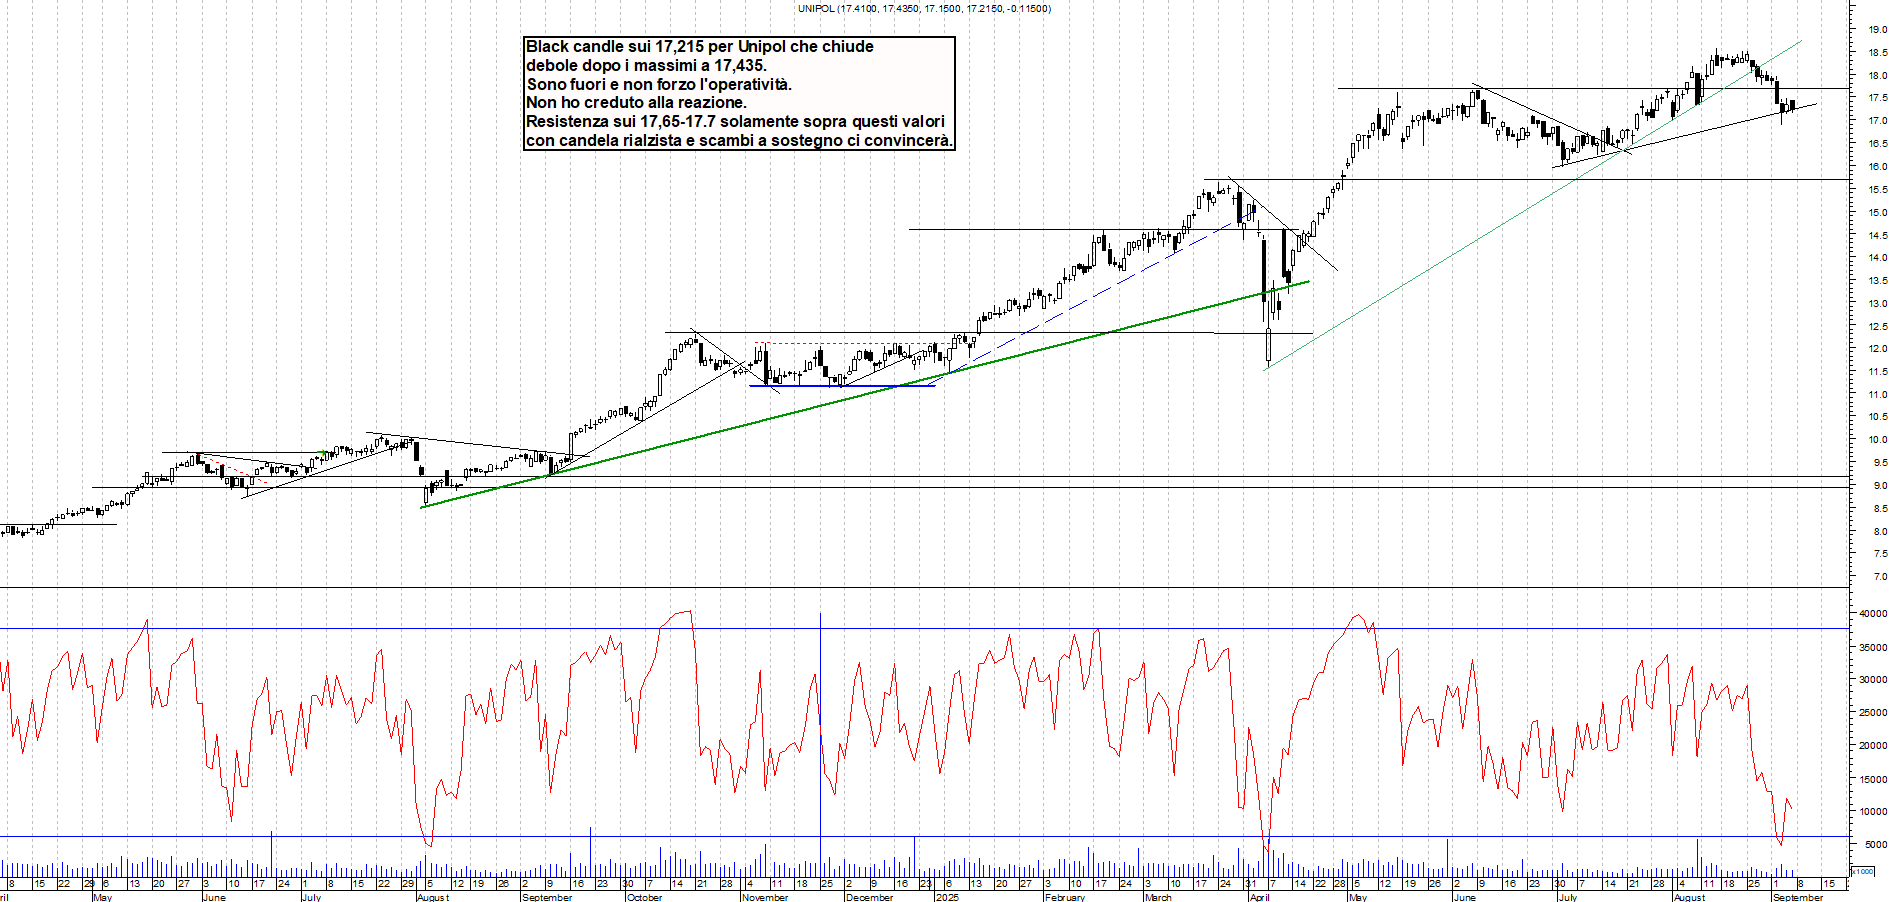Click annotation line 'debole dopo i massimi a 17,435.'

click(x=646, y=65)
